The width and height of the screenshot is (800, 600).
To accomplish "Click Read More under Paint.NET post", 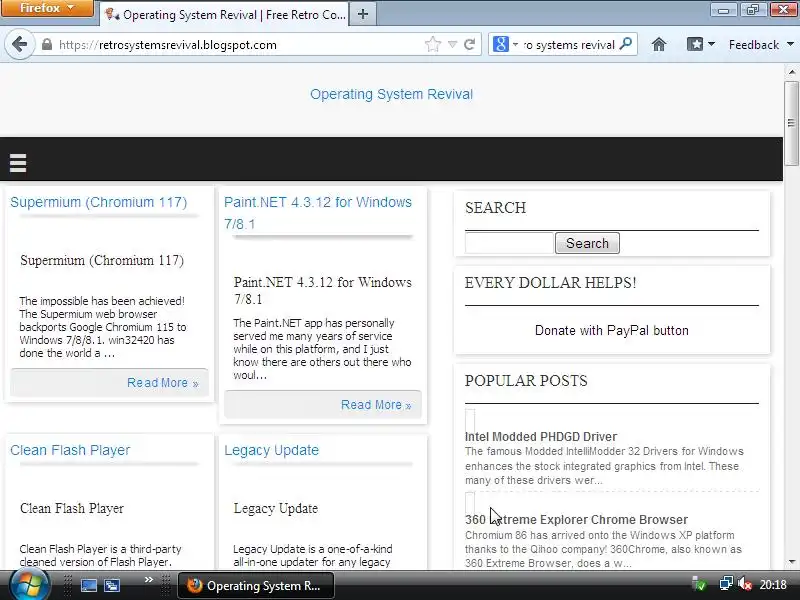I will pyautogui.click(x=376, y=405).
